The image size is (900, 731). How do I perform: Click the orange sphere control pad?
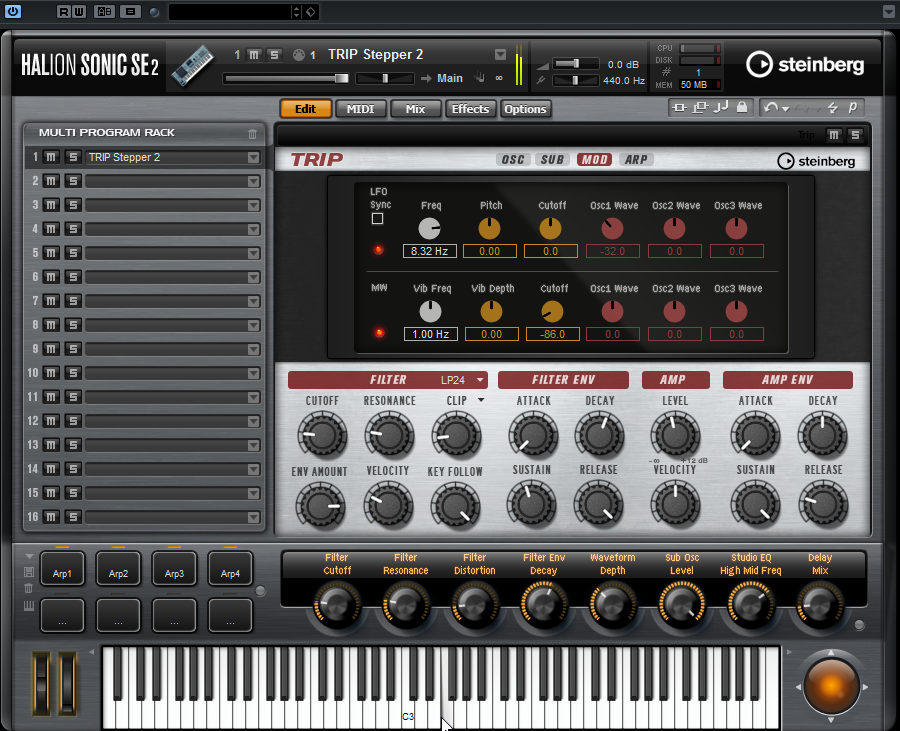pos(831,686)
